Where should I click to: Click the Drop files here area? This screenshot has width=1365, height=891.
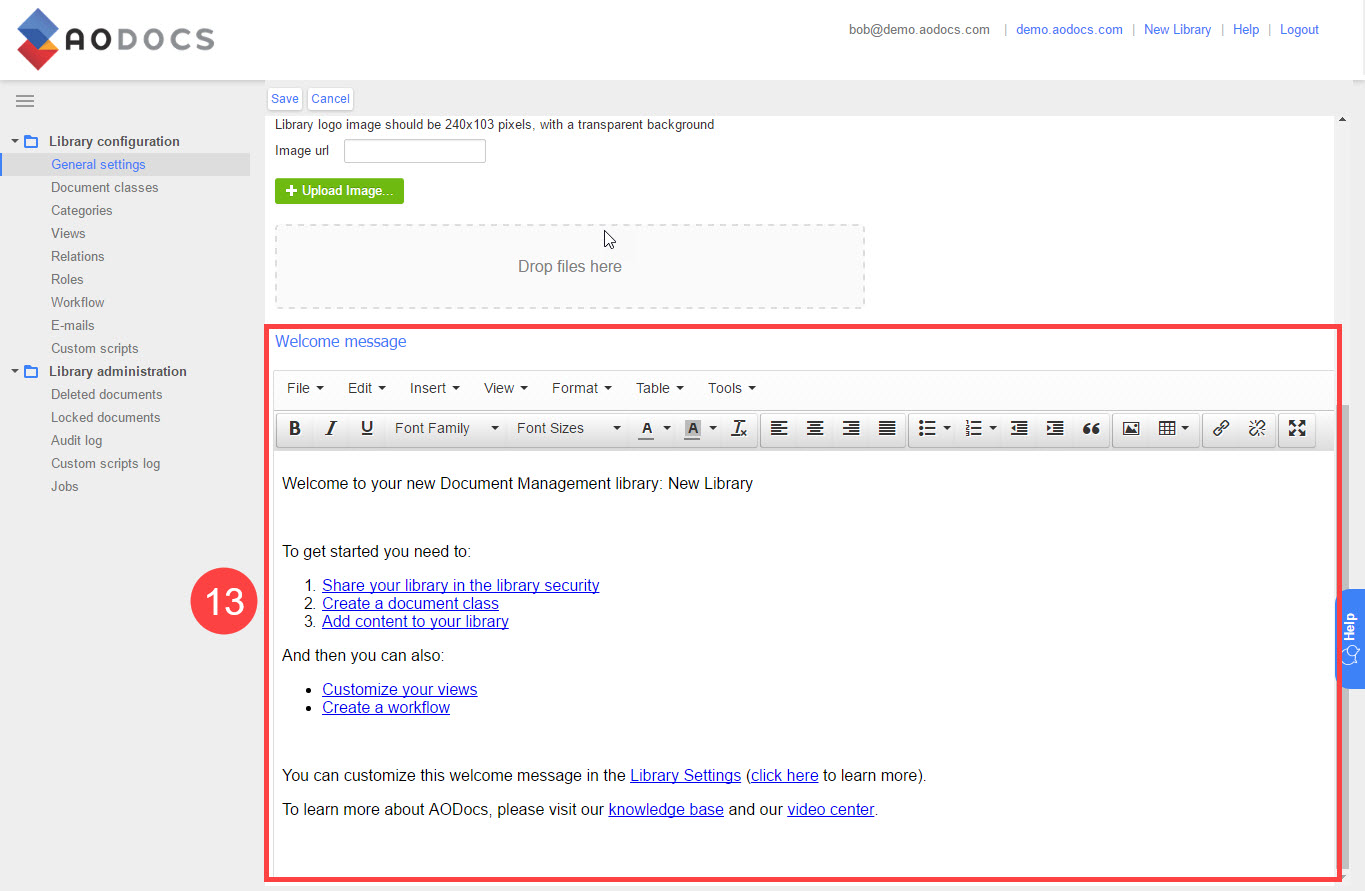[570, 266]
